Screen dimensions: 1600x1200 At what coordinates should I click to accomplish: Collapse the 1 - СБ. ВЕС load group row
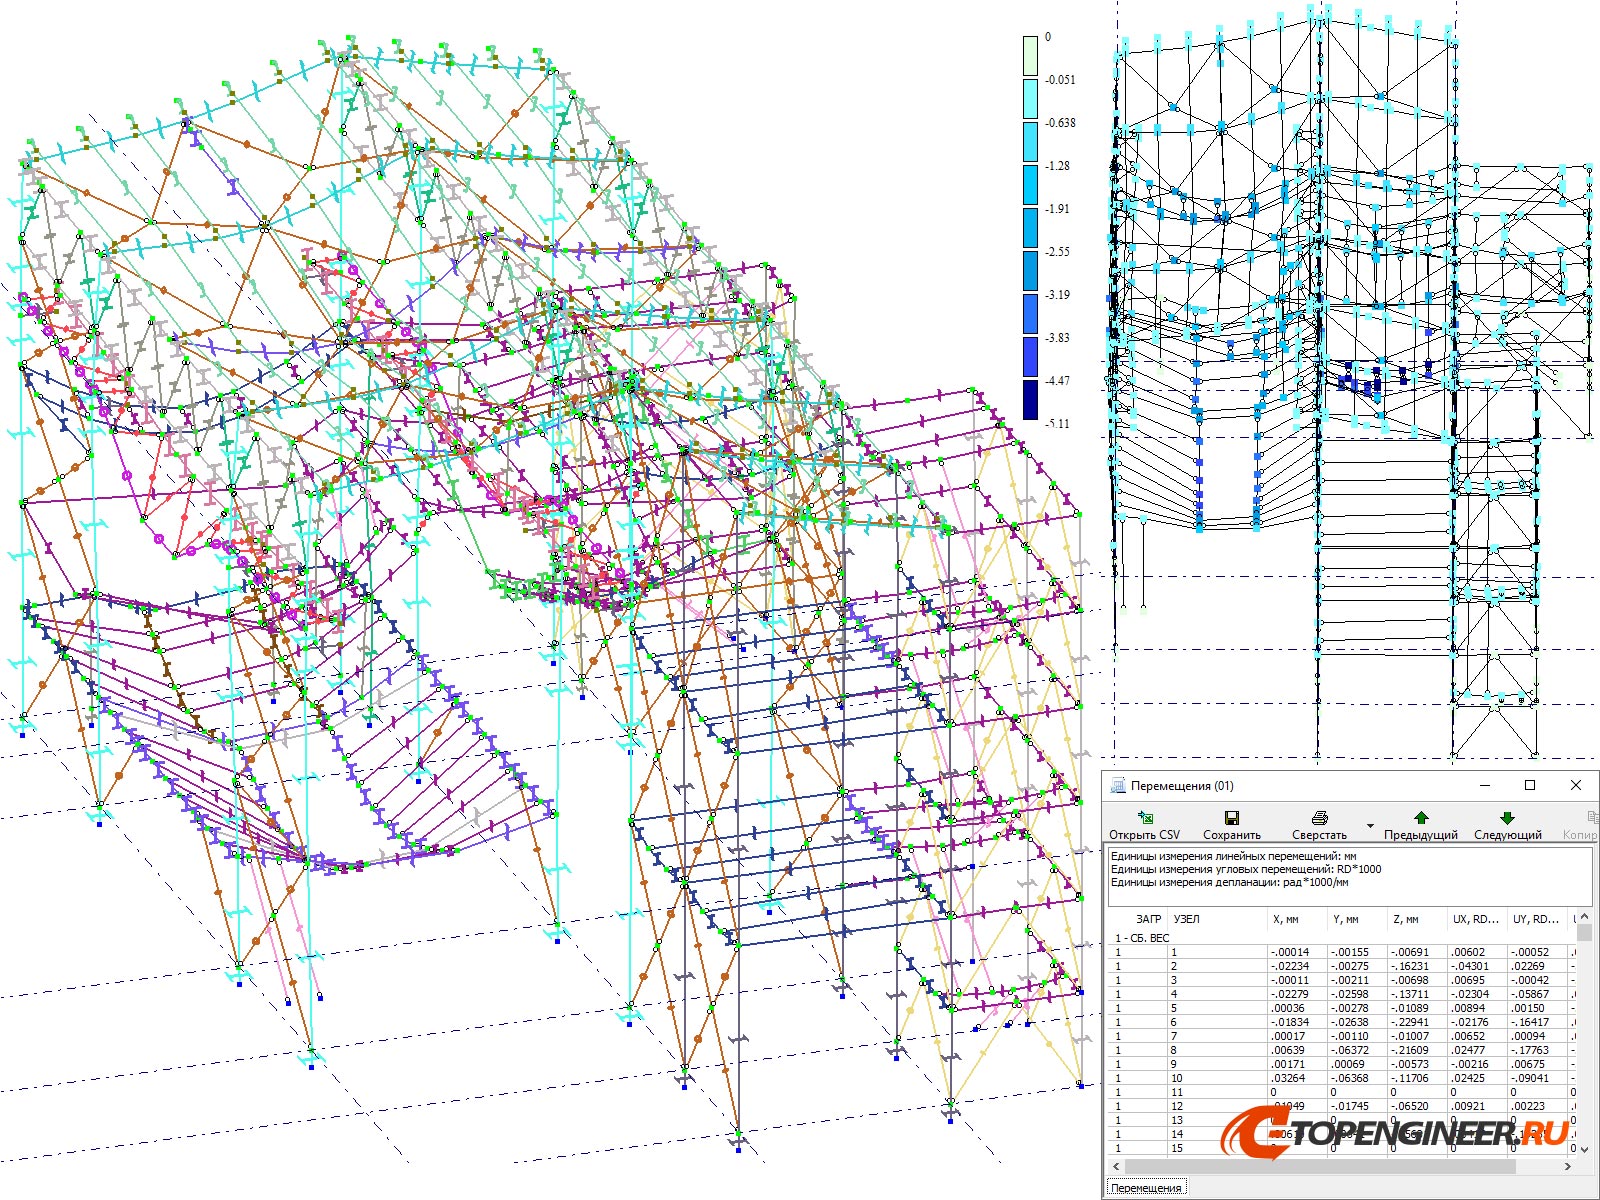pos(1141,940)
